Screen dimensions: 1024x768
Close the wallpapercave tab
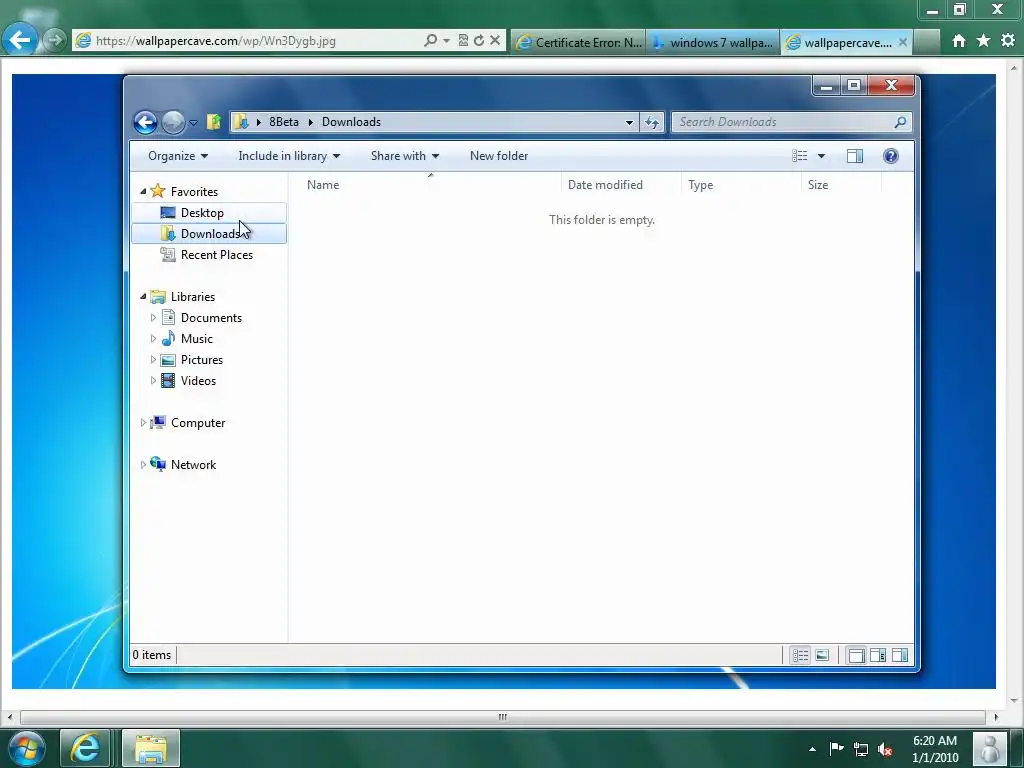point(903,42)
